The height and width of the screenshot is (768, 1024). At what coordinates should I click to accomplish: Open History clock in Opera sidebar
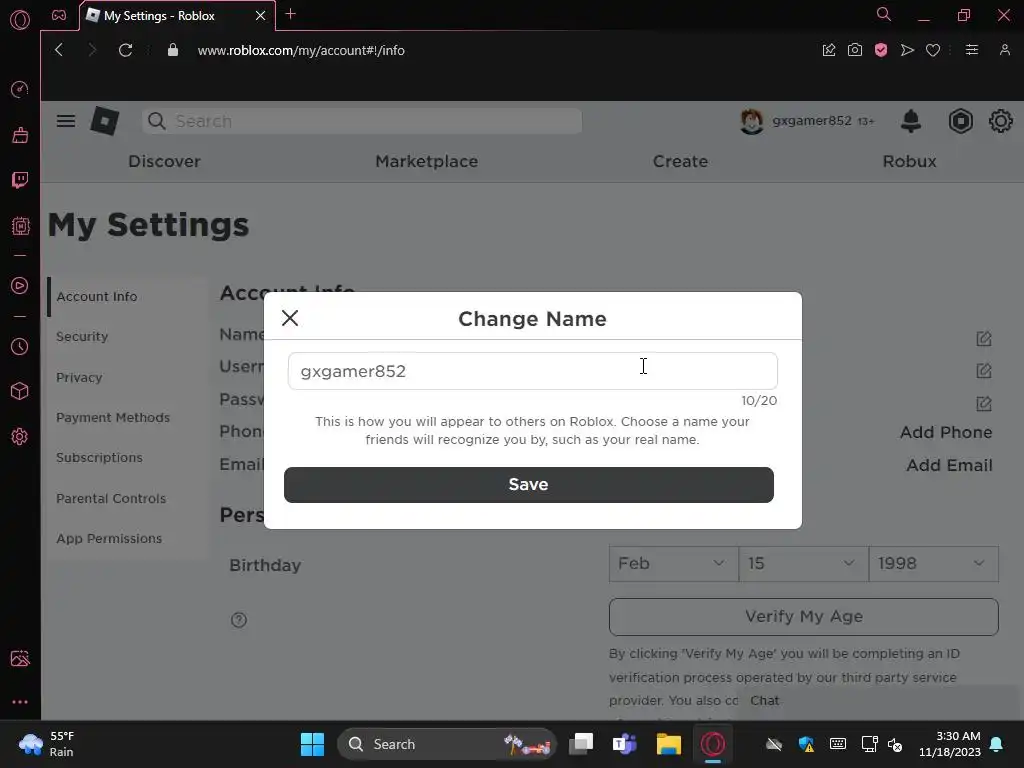pos(20,346)
